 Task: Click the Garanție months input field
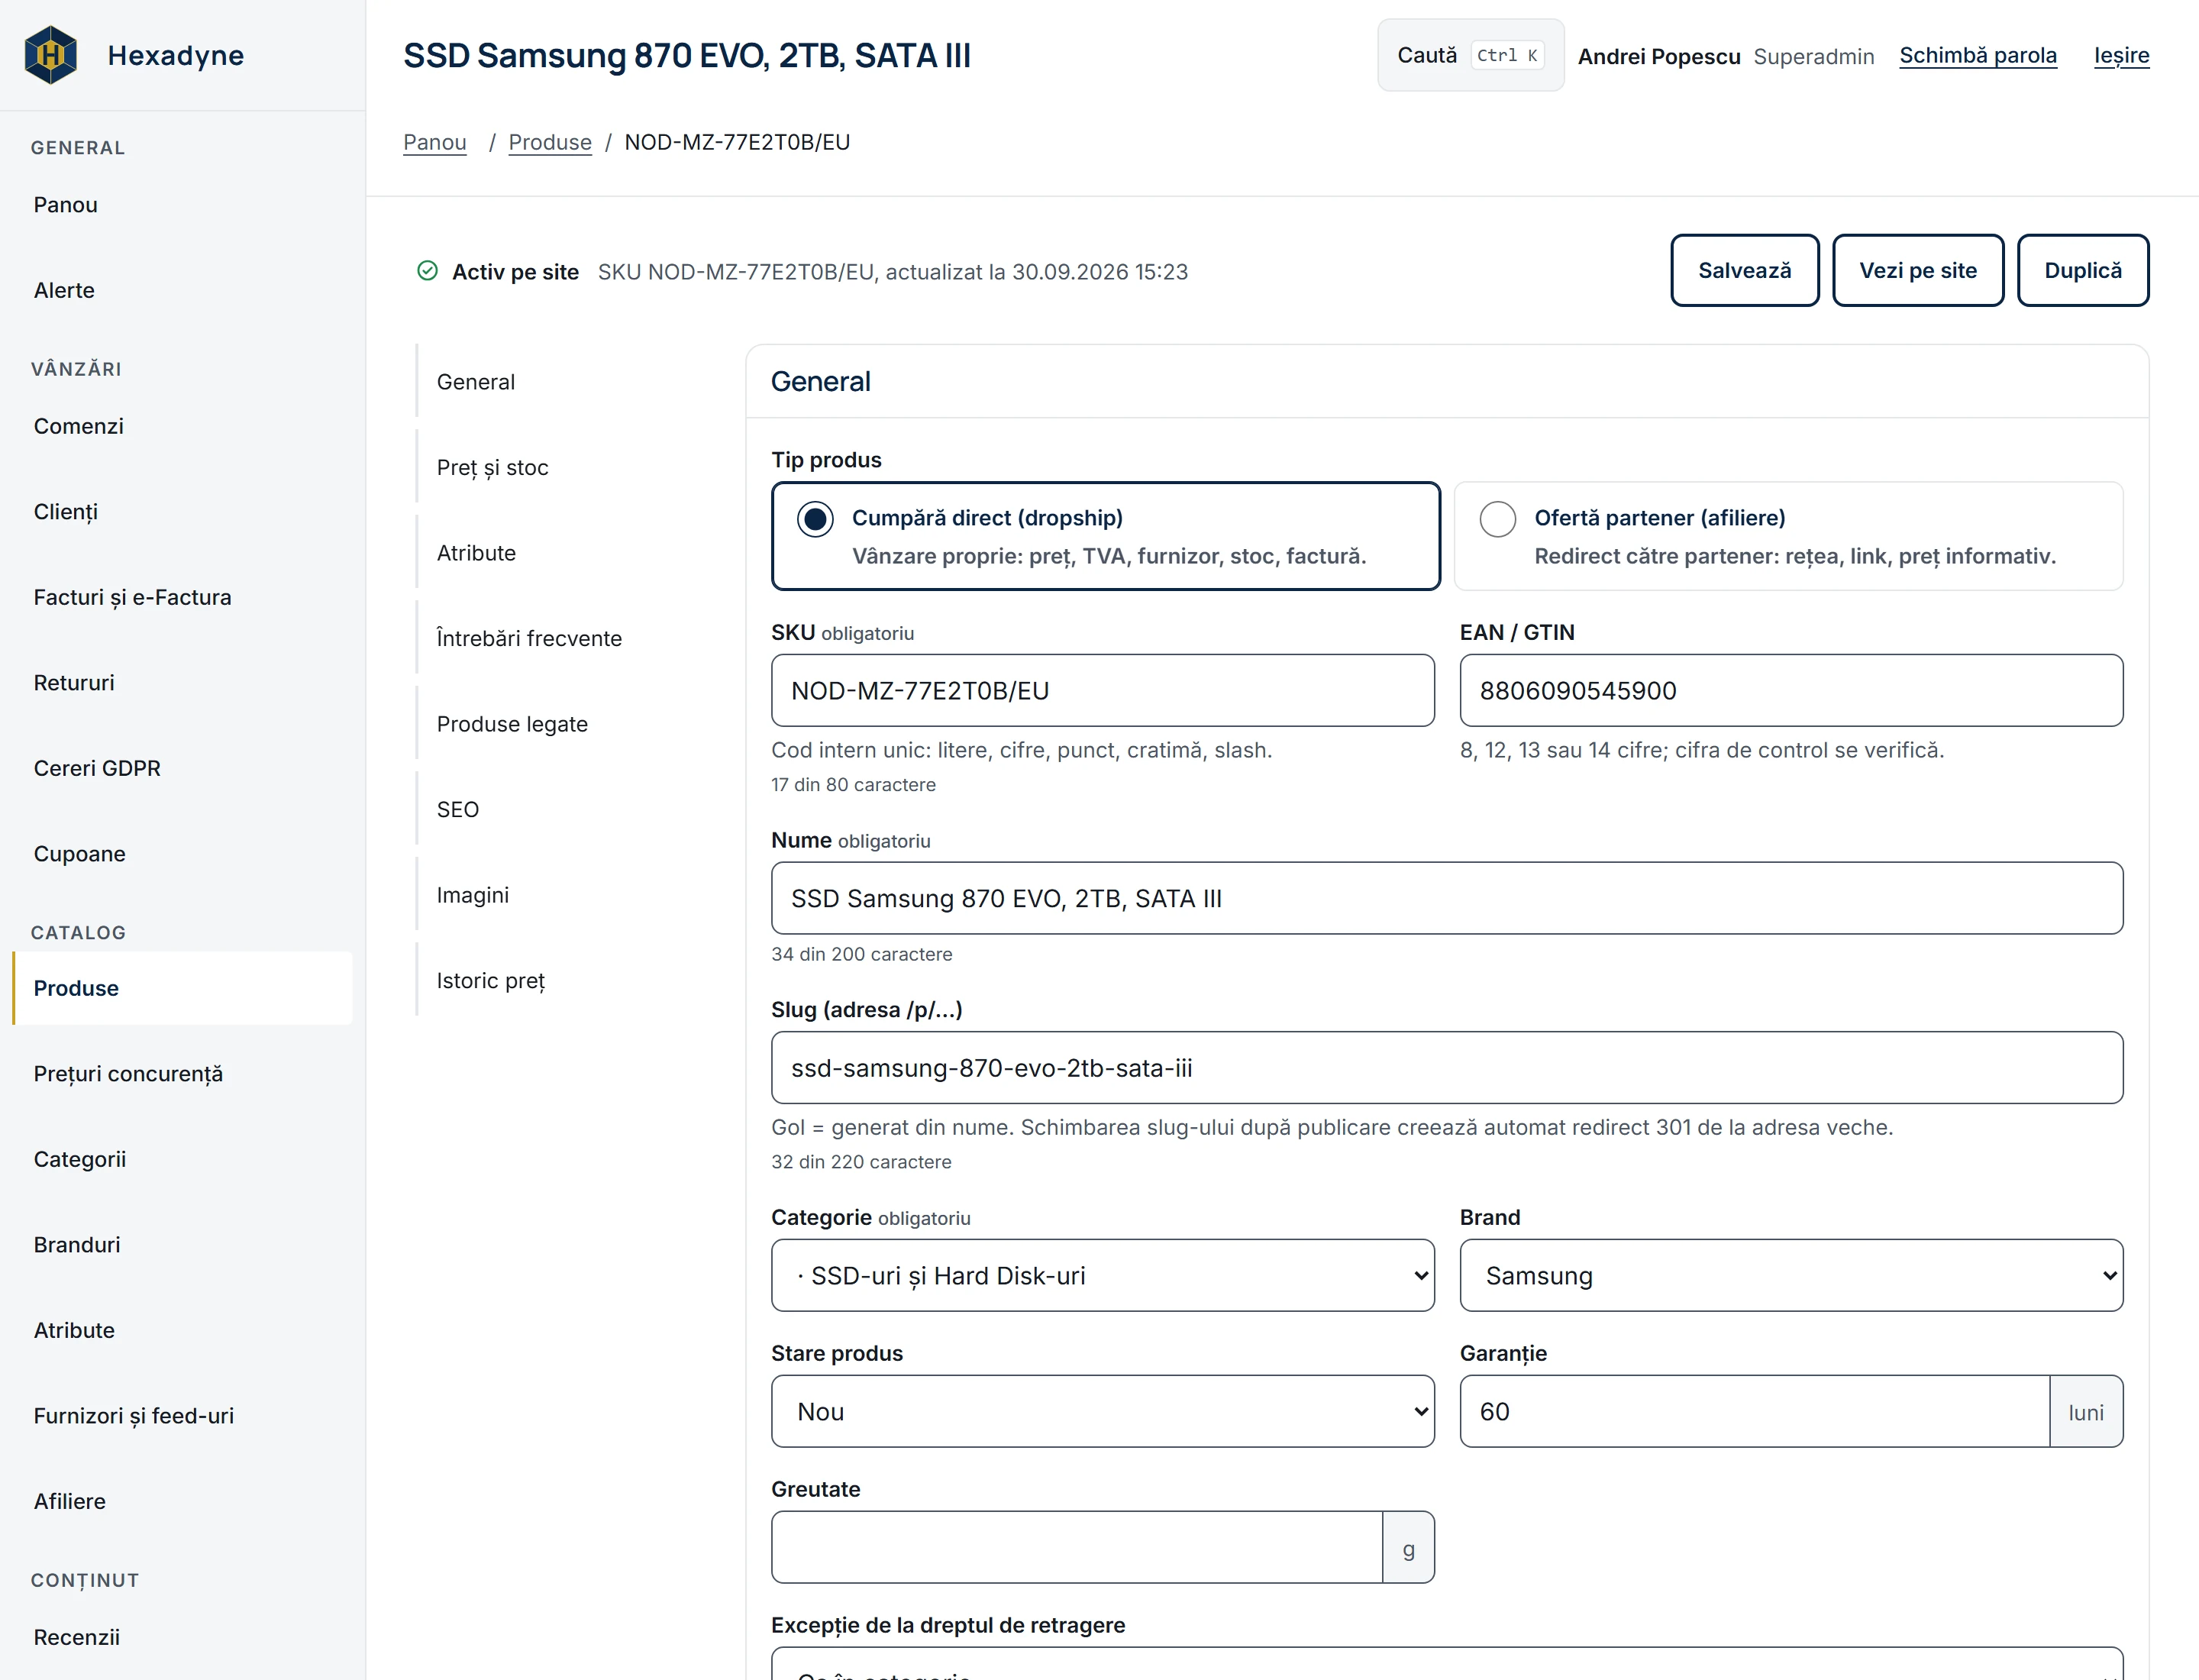(x=1754, y=1411)
